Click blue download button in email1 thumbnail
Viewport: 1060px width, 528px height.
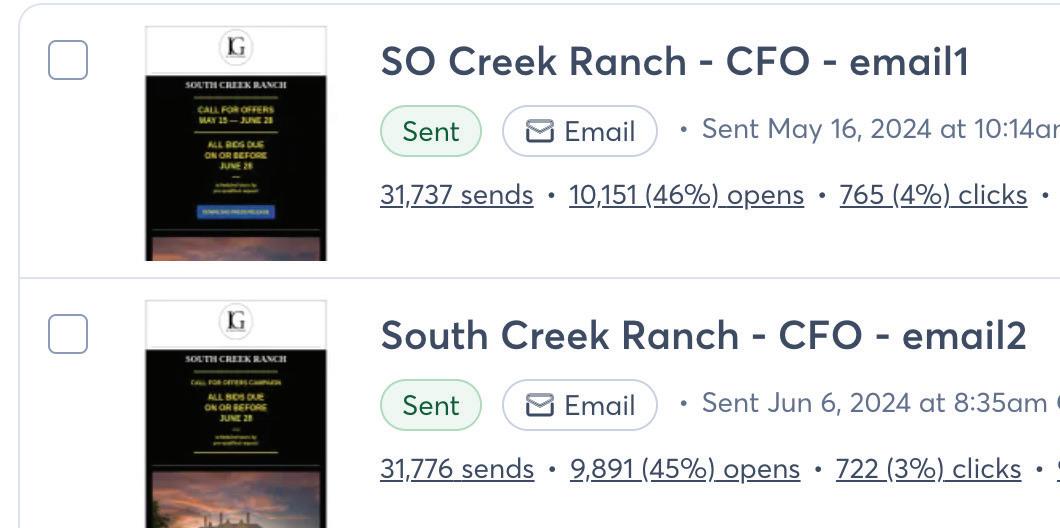coord(236,212)
